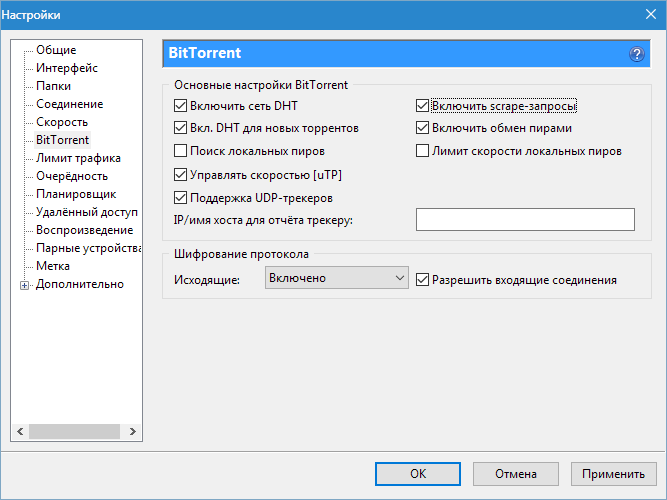Screen dimensions: 667x500
Task: Open Лимит трафика settings section
Action: [x=78, y=158]
